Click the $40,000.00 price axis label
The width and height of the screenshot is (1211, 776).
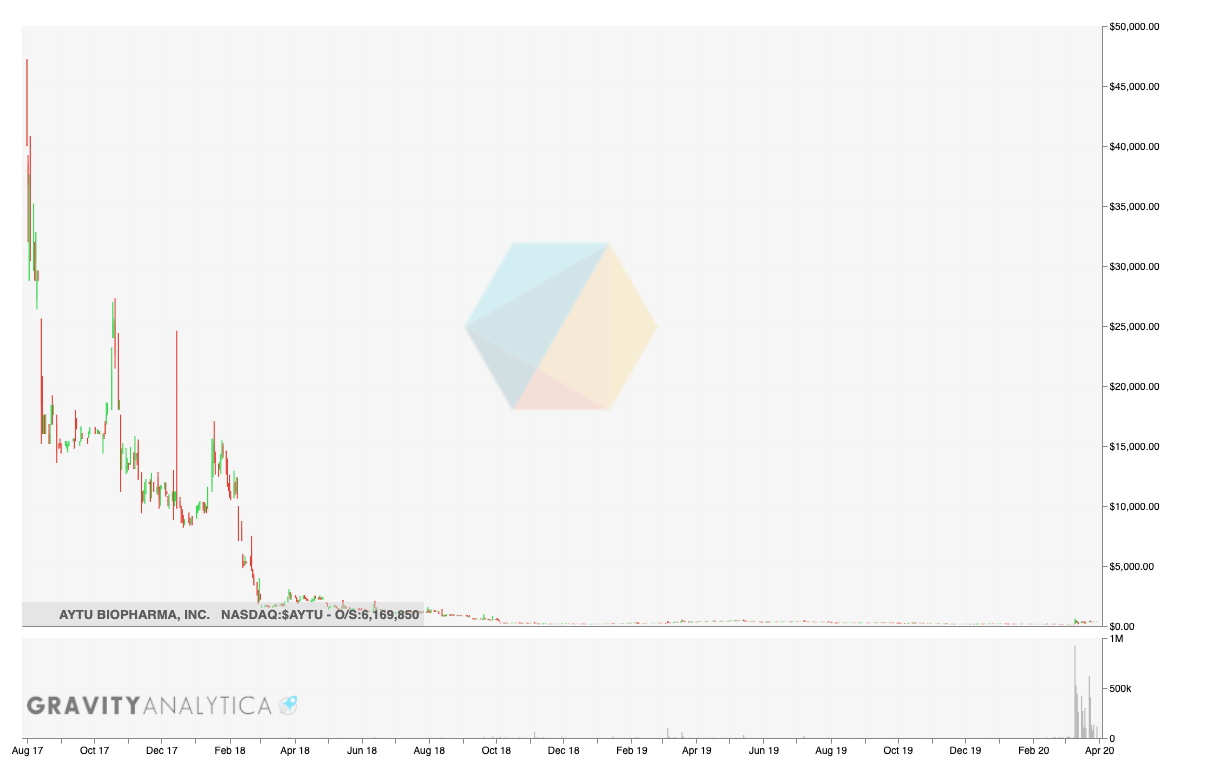tap(1134, 147)
